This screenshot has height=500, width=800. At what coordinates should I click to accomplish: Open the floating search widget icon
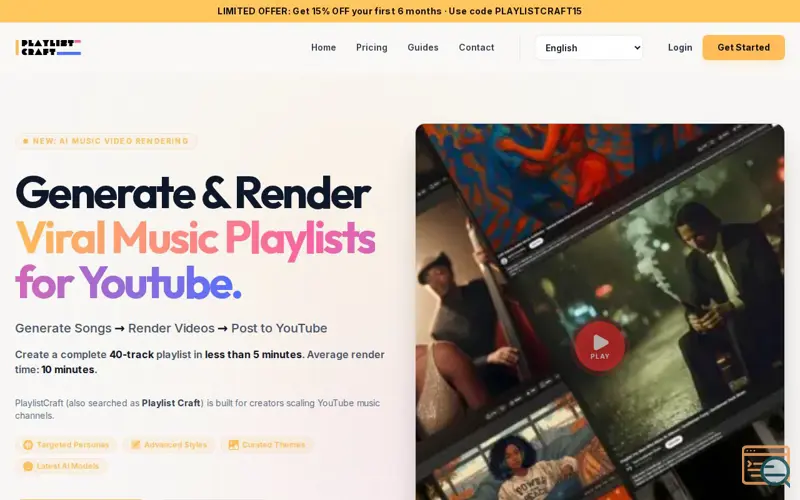(765, 466)
